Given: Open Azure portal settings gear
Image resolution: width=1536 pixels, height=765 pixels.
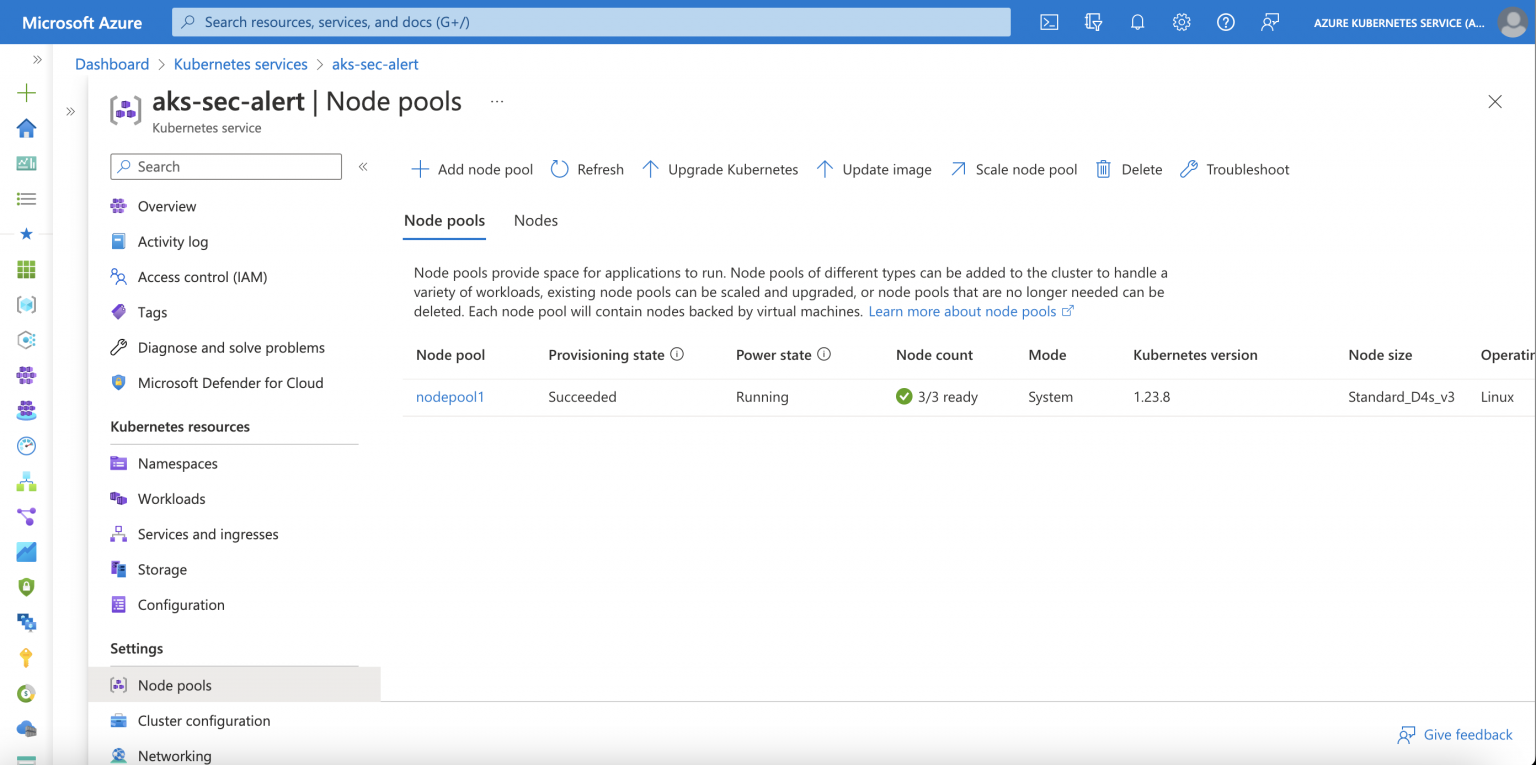Looking at the screenshot, I should tap(1181, 22).
